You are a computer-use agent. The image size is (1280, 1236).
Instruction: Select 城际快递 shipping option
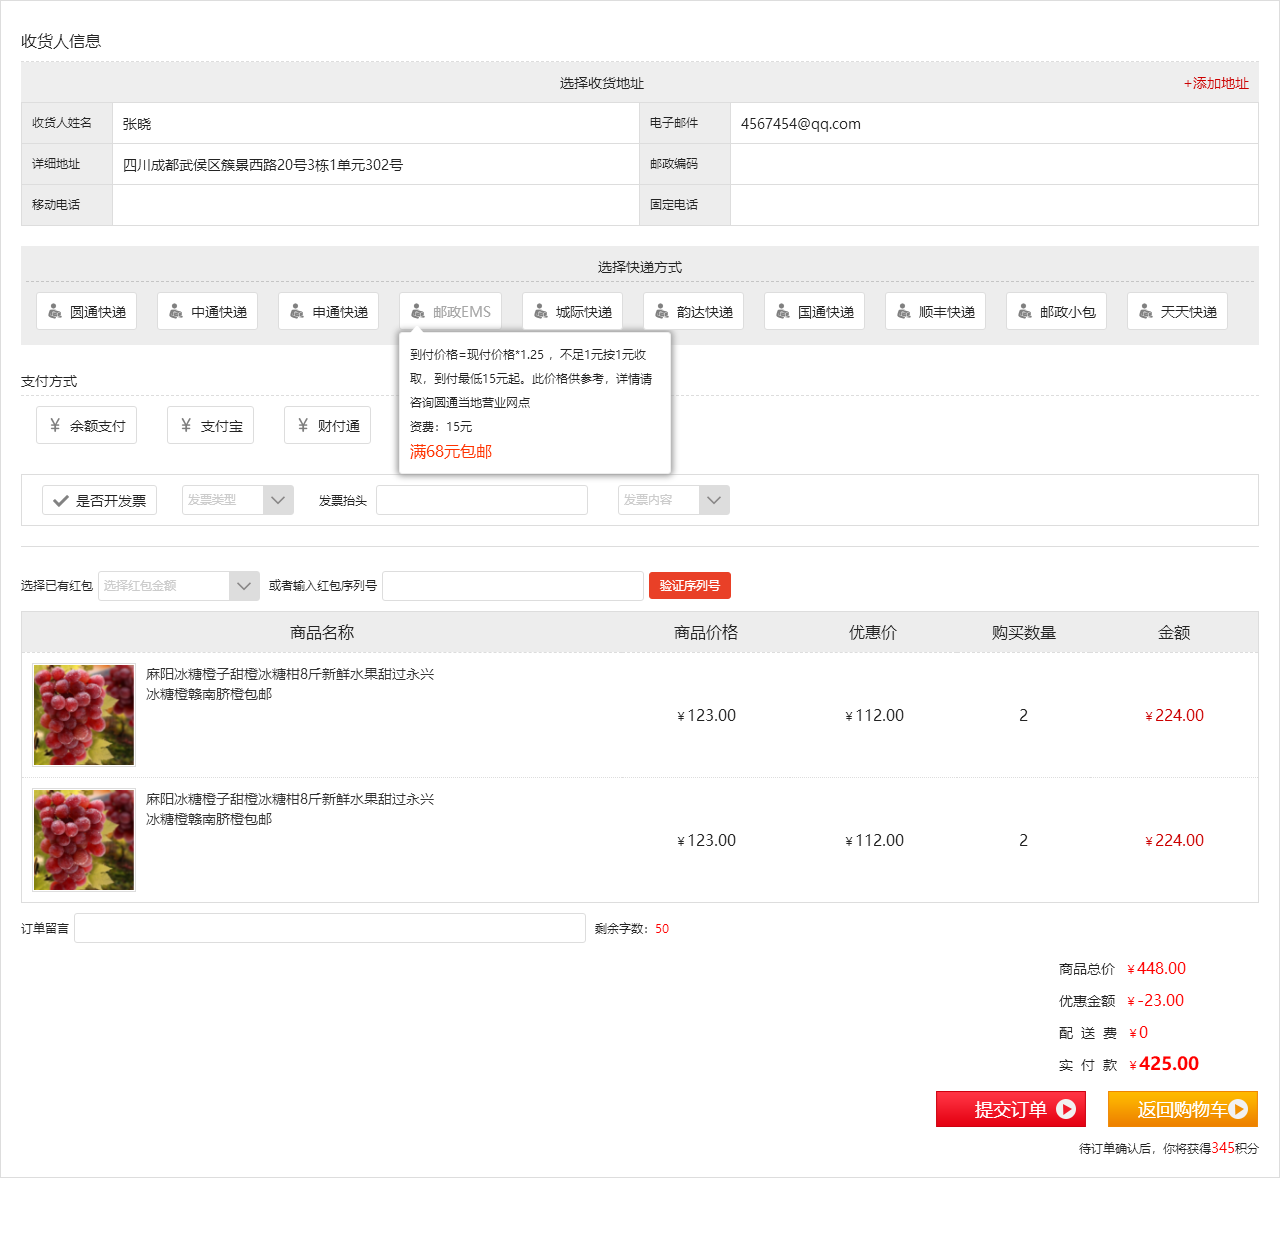tap(572, 312)
